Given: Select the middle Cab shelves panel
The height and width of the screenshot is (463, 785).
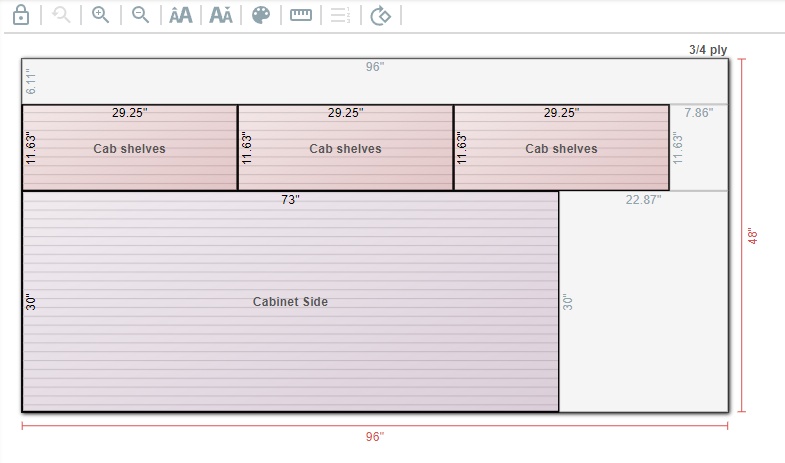Looking at the screenshot, I should coord(345,149).
